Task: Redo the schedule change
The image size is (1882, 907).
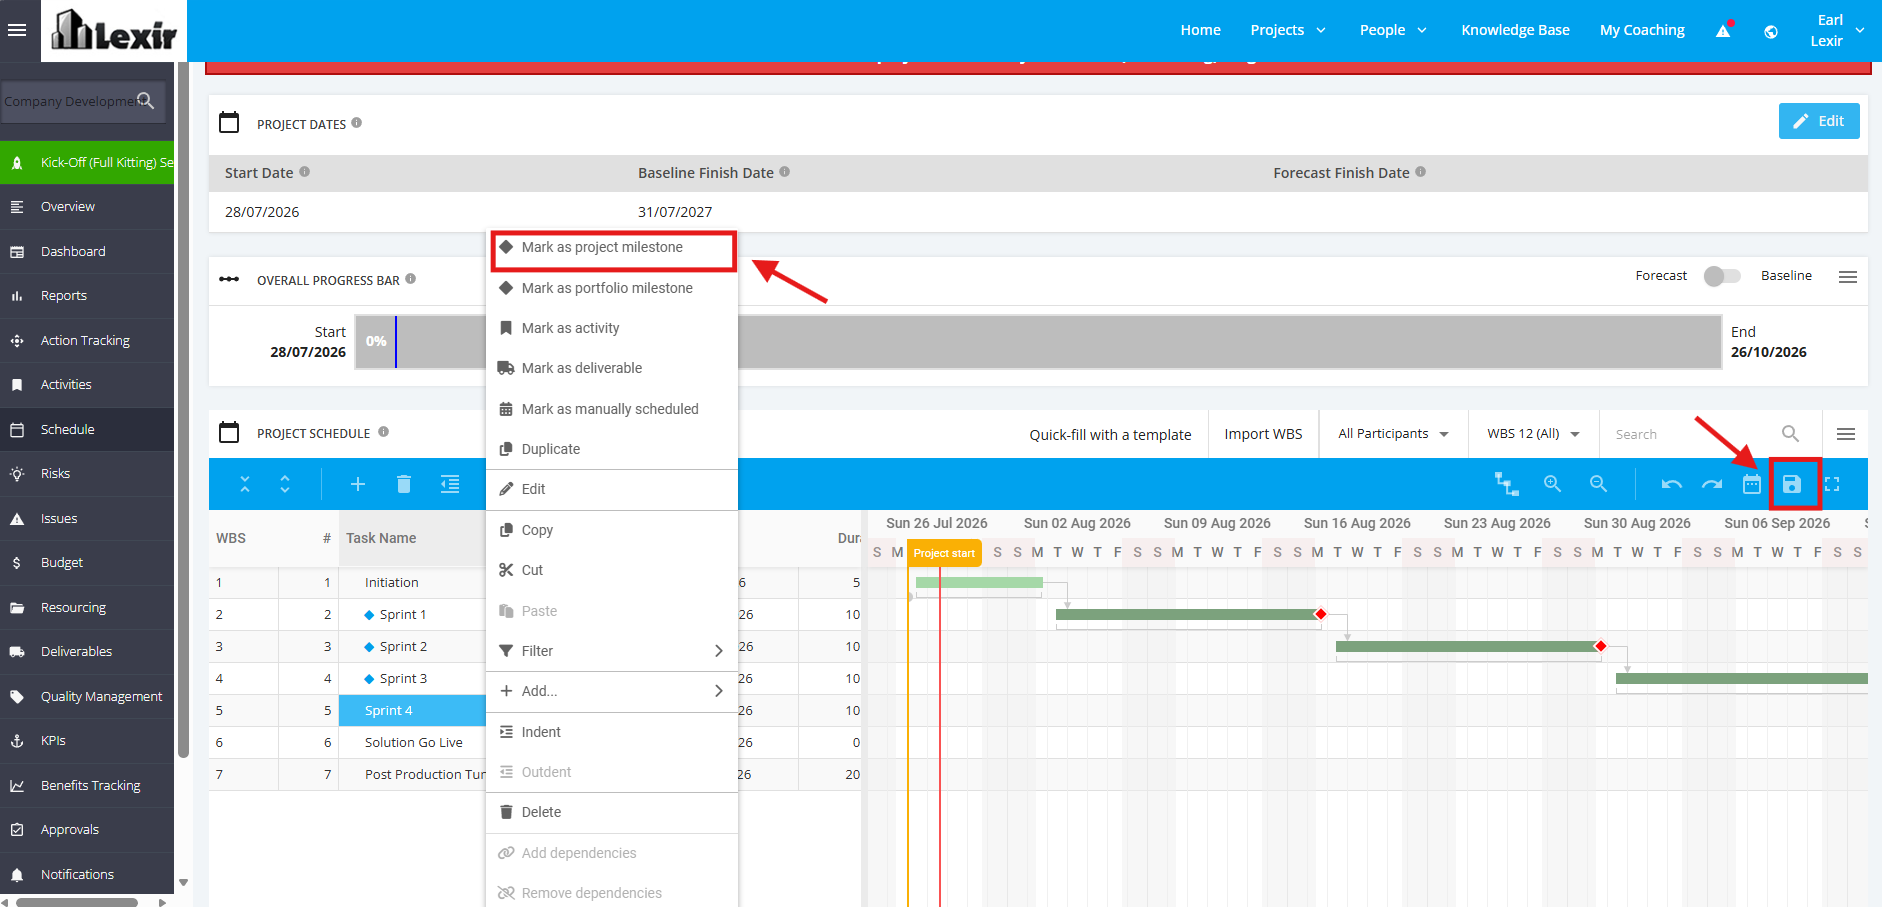Action: point(1712,484)
